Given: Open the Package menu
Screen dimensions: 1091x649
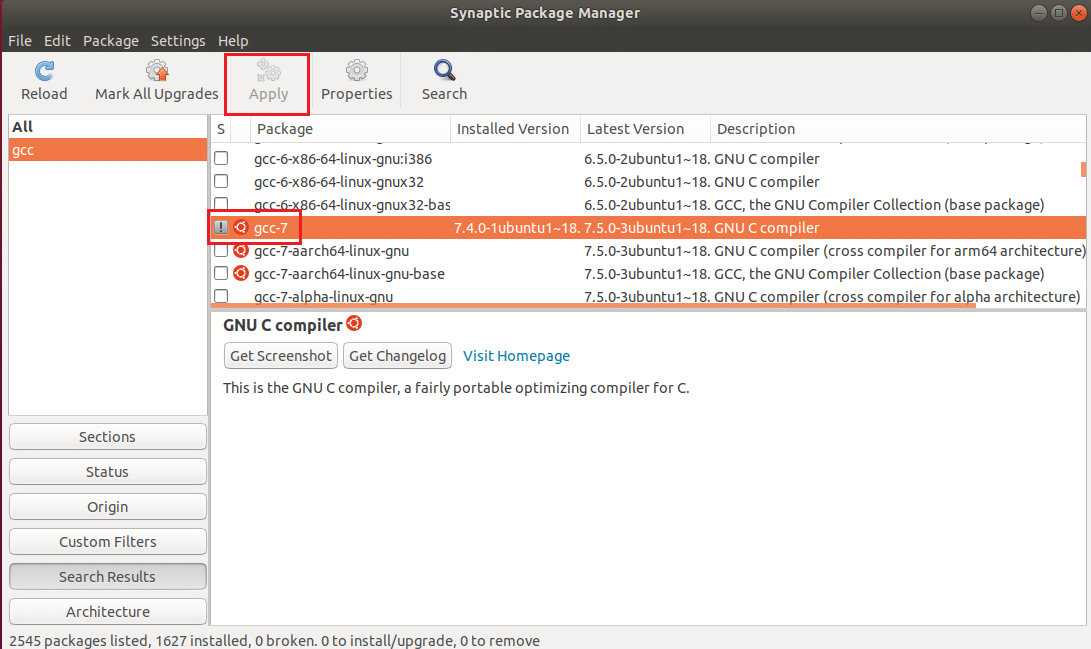Looking at the screenshot, I should click(x=111, y=41).
